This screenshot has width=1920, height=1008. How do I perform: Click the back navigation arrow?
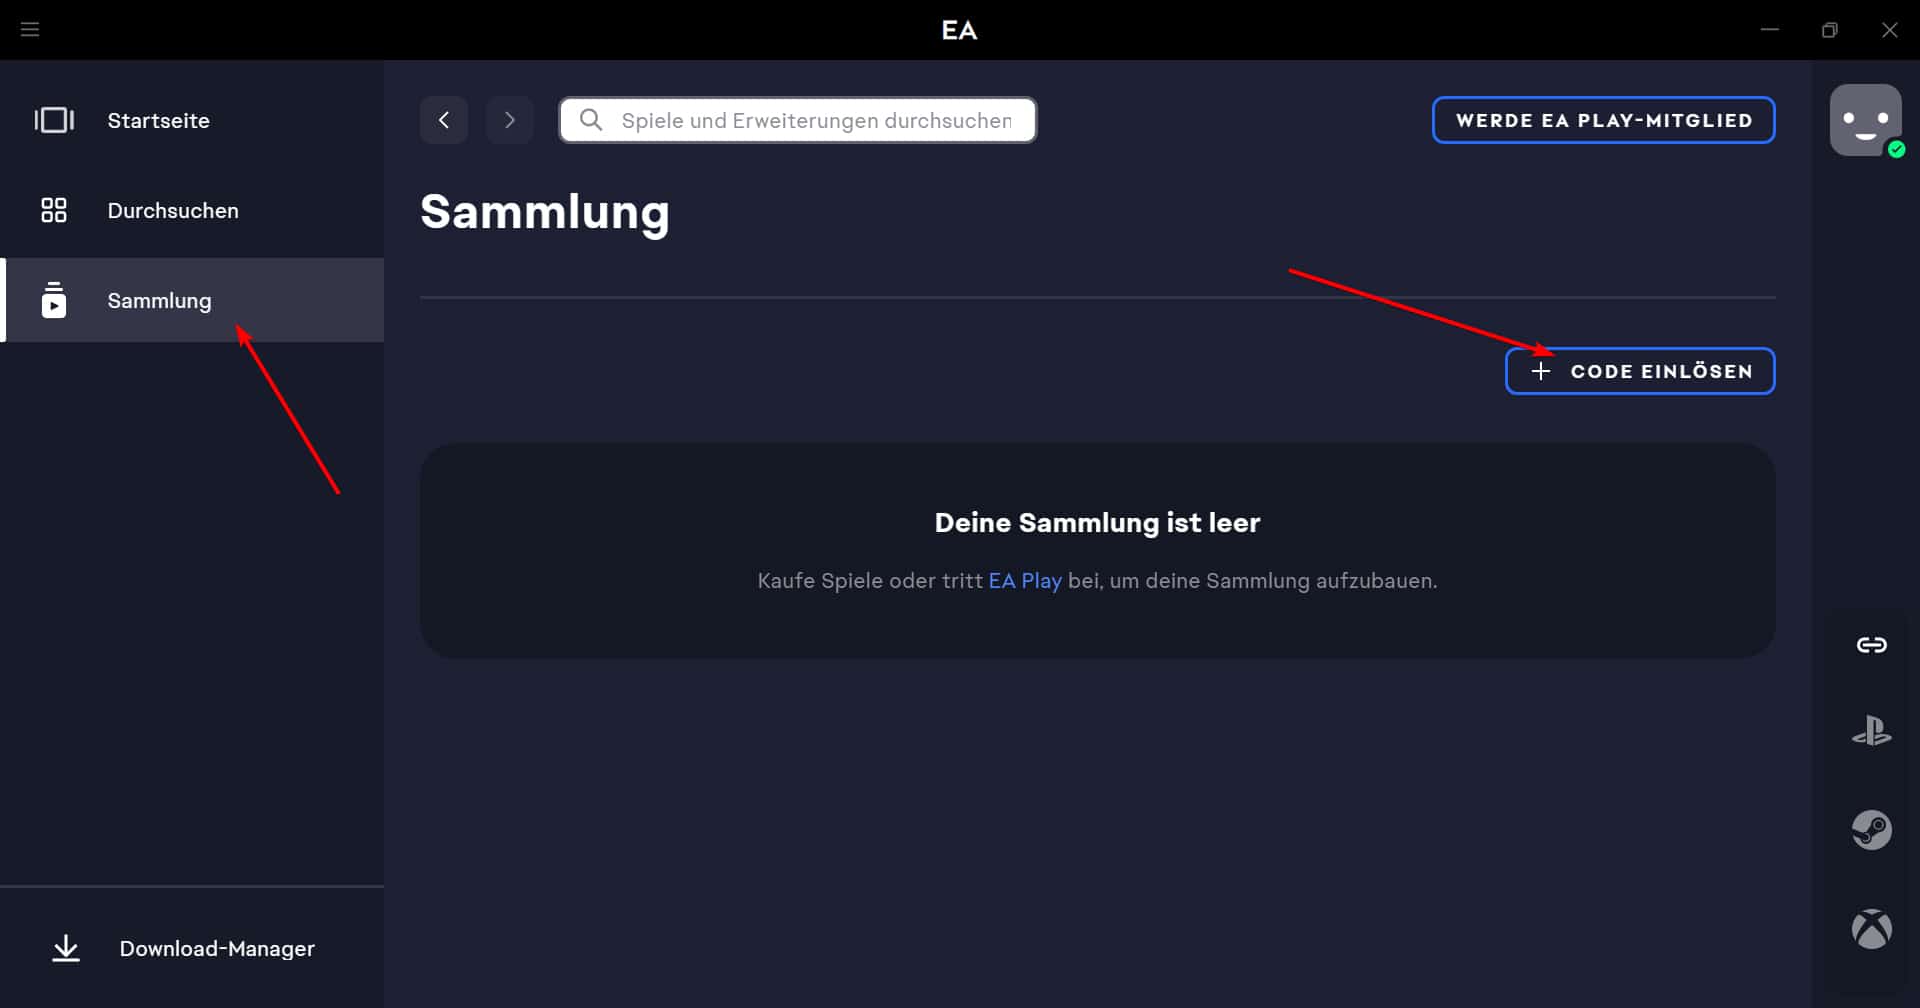click(444, 120)
